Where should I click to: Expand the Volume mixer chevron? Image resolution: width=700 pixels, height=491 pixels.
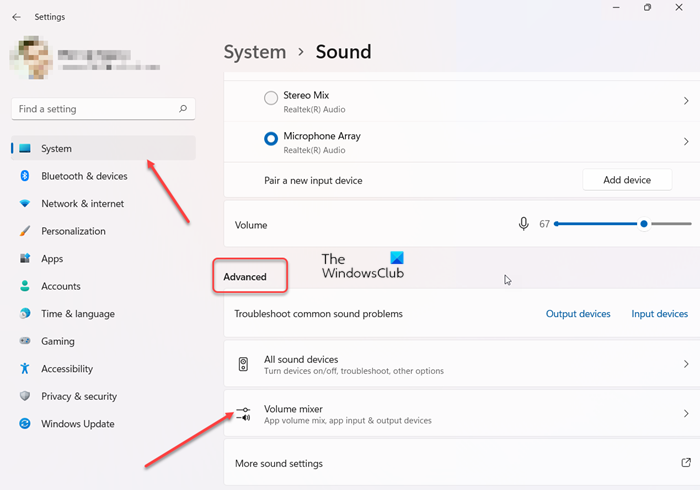[x=686, y=414]
